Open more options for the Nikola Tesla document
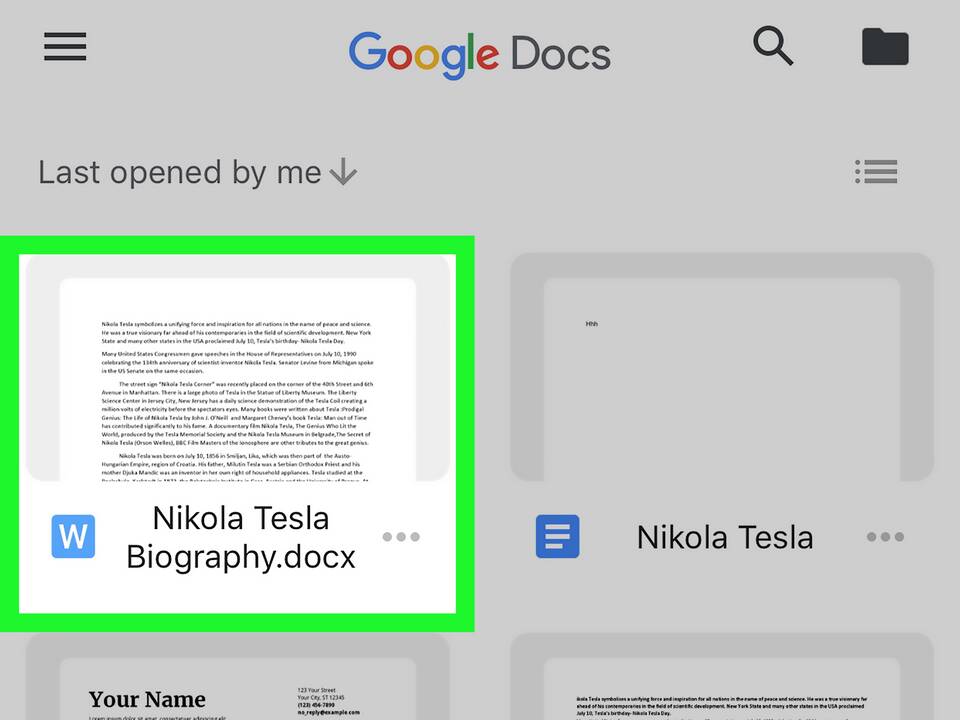The height and width of the screenshot is (720, 960). (x=885, y=537)
